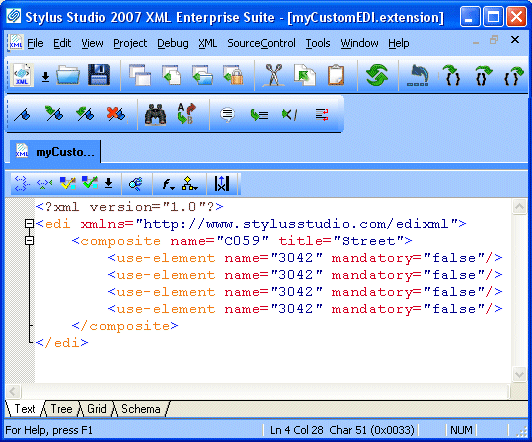Click the green-arrow lines icon after the speech bubble
The height and width of the screenshot is (442, 532).
pyautogui.click(x=259, y=115)
